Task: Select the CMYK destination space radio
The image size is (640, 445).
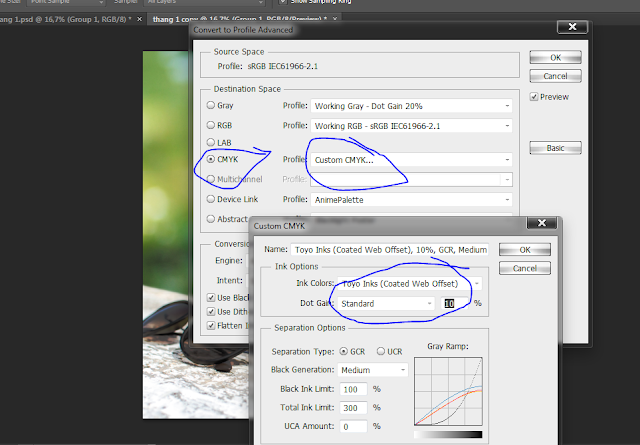Action: pyautogui.click(x=211, y=159)
